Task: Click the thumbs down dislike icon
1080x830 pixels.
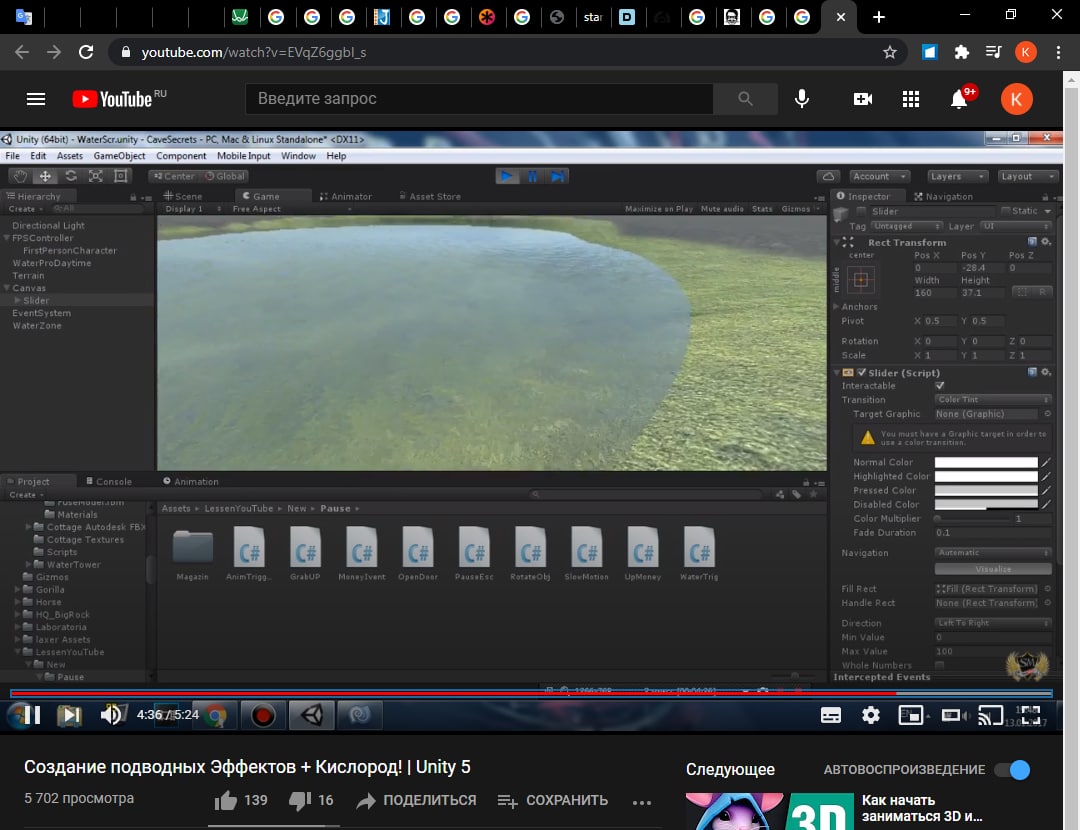Action: point(299,800)
